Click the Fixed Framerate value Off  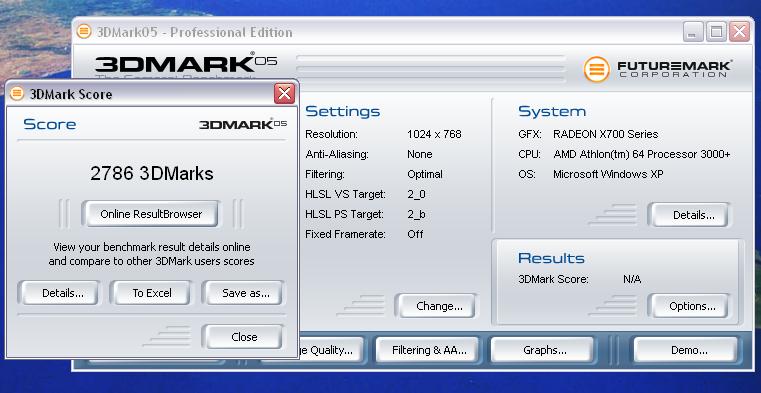coord(415,234)
